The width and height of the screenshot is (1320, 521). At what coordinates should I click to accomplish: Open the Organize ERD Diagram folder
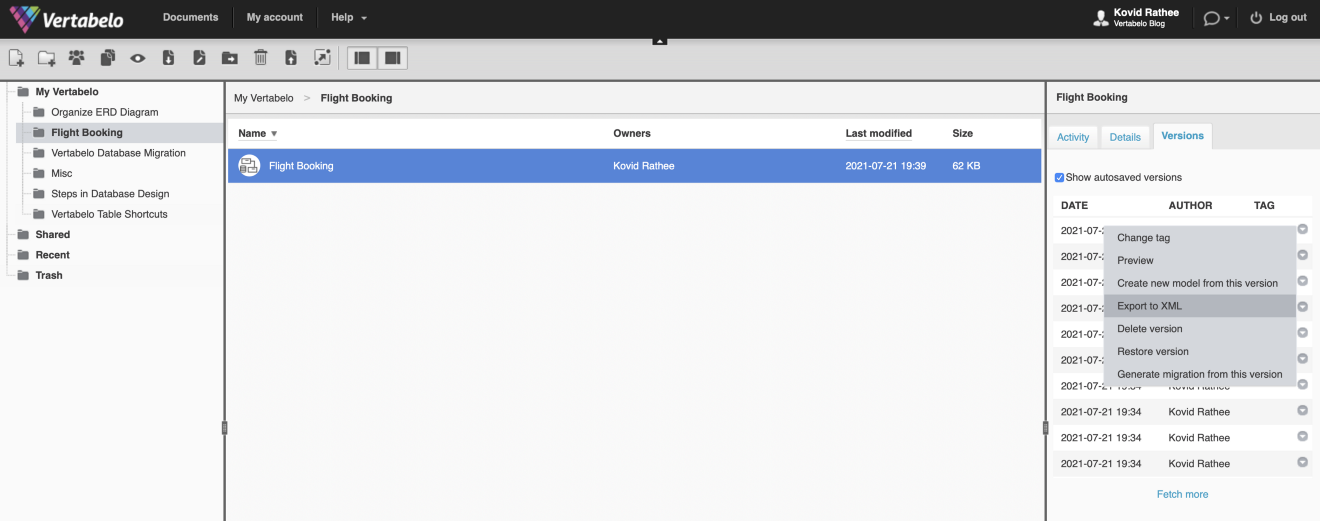point(104,112)
